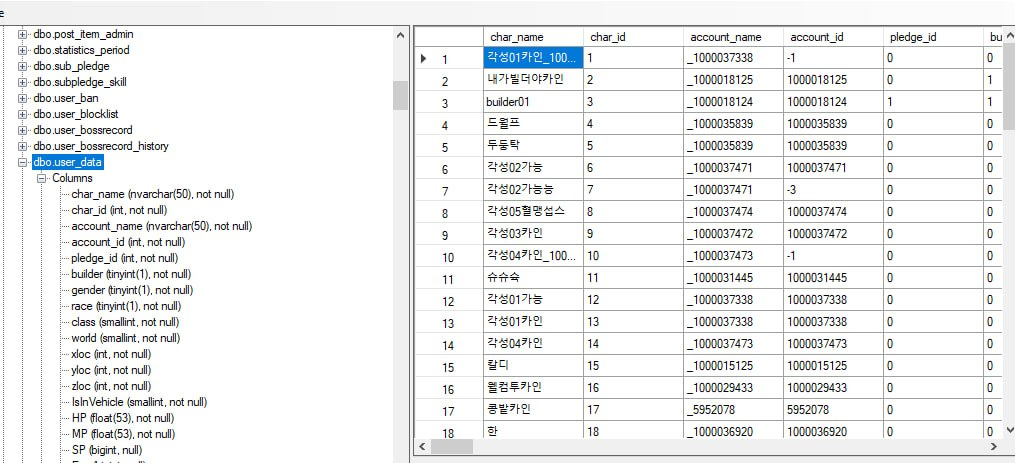1015x463 pixels.
Task: Sort grid by account_id column header
Action: 832,37
